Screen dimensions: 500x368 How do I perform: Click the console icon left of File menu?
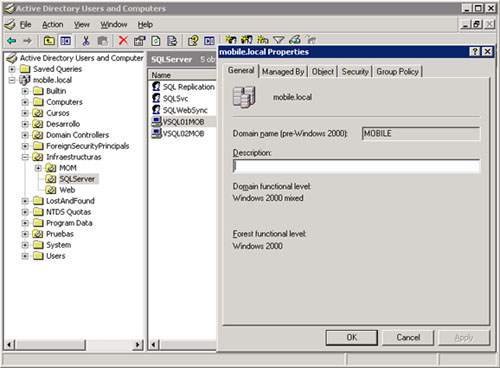(10, 25)
